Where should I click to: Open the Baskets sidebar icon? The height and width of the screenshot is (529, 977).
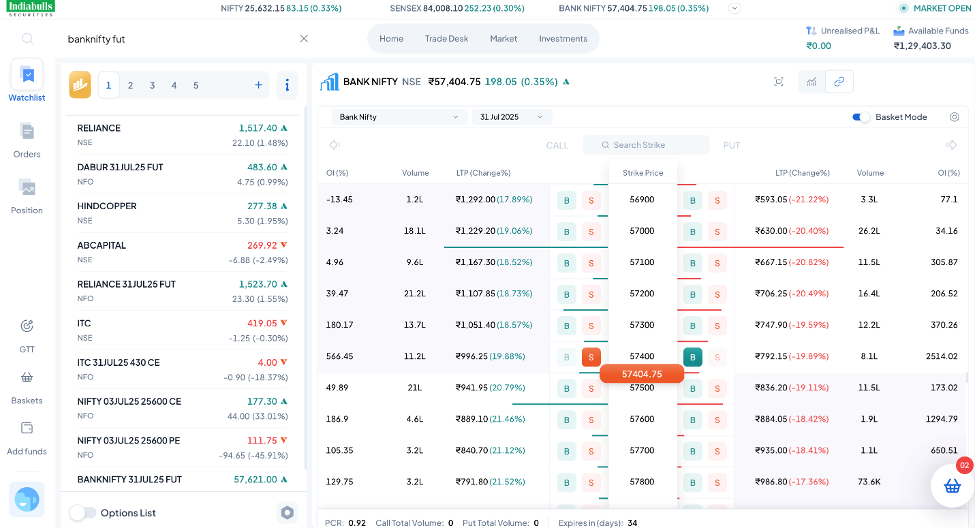coord(27,377)
